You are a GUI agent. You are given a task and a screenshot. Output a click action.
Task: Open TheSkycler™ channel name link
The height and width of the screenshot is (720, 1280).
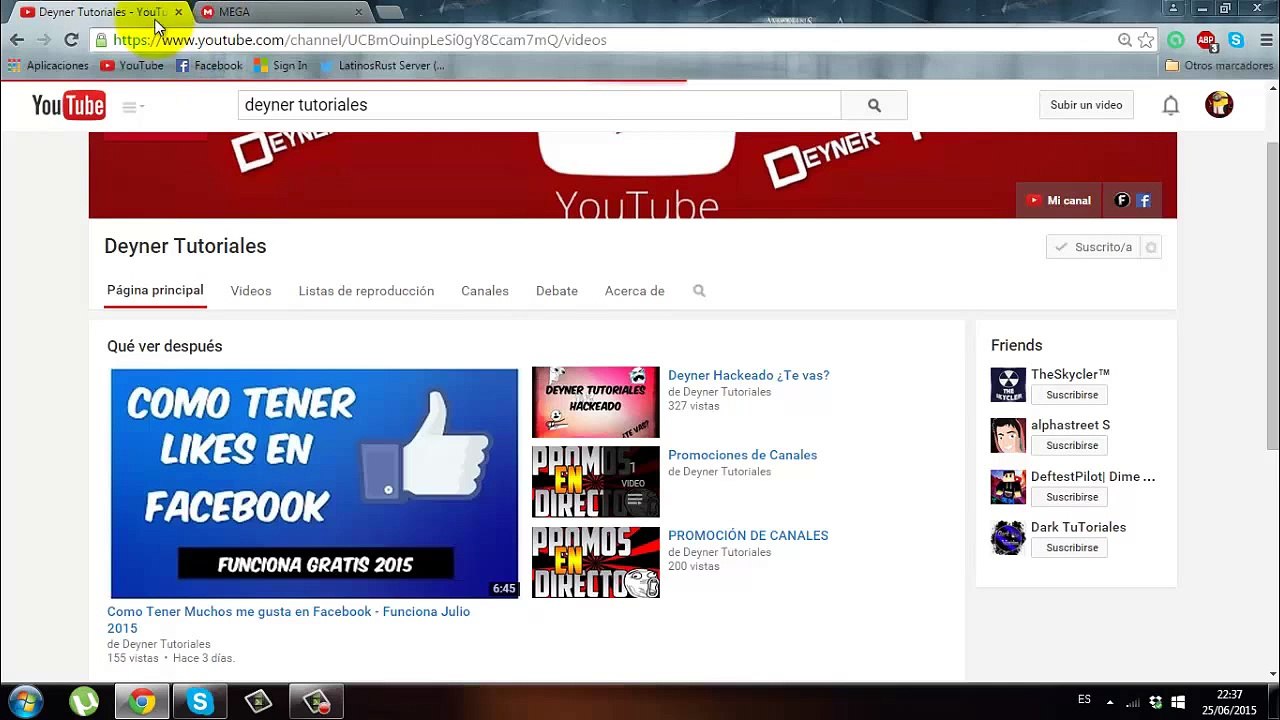[x=1070, y=374]
